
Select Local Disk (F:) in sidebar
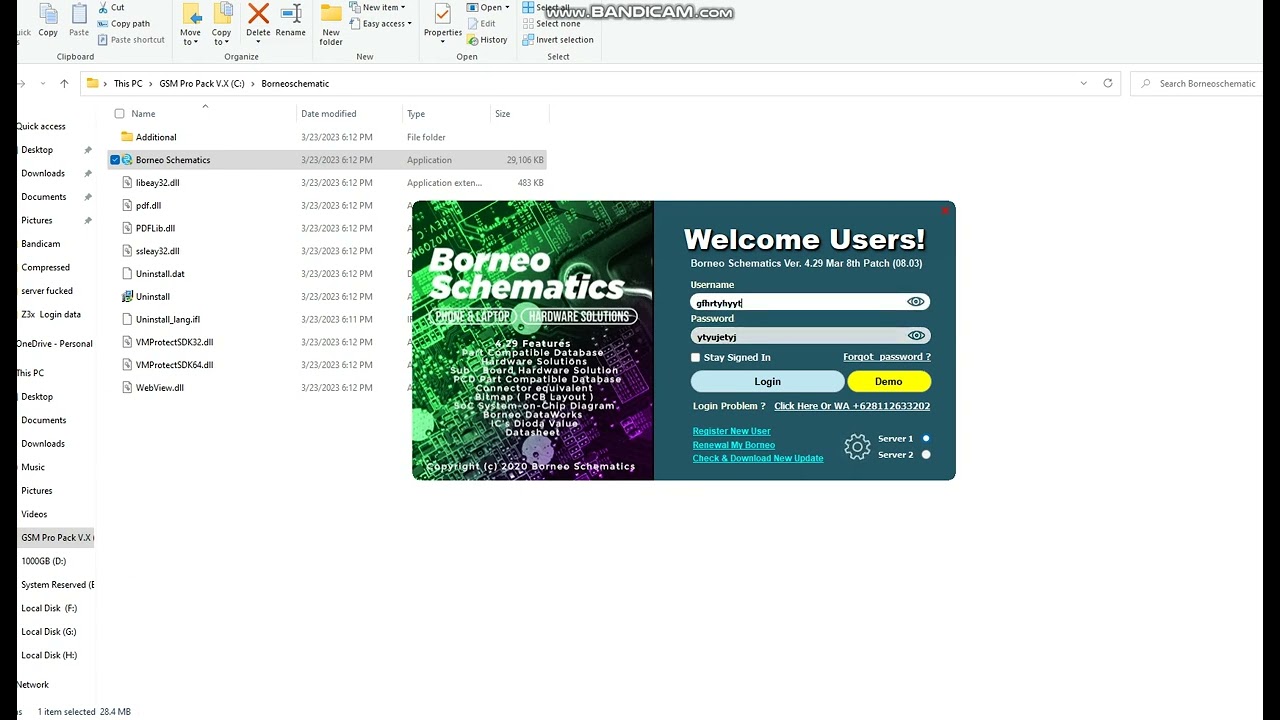coord(49,608)
